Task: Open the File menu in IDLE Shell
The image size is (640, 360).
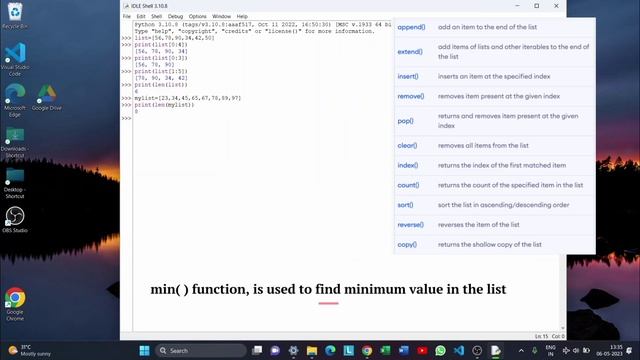Action: point(127,16)
